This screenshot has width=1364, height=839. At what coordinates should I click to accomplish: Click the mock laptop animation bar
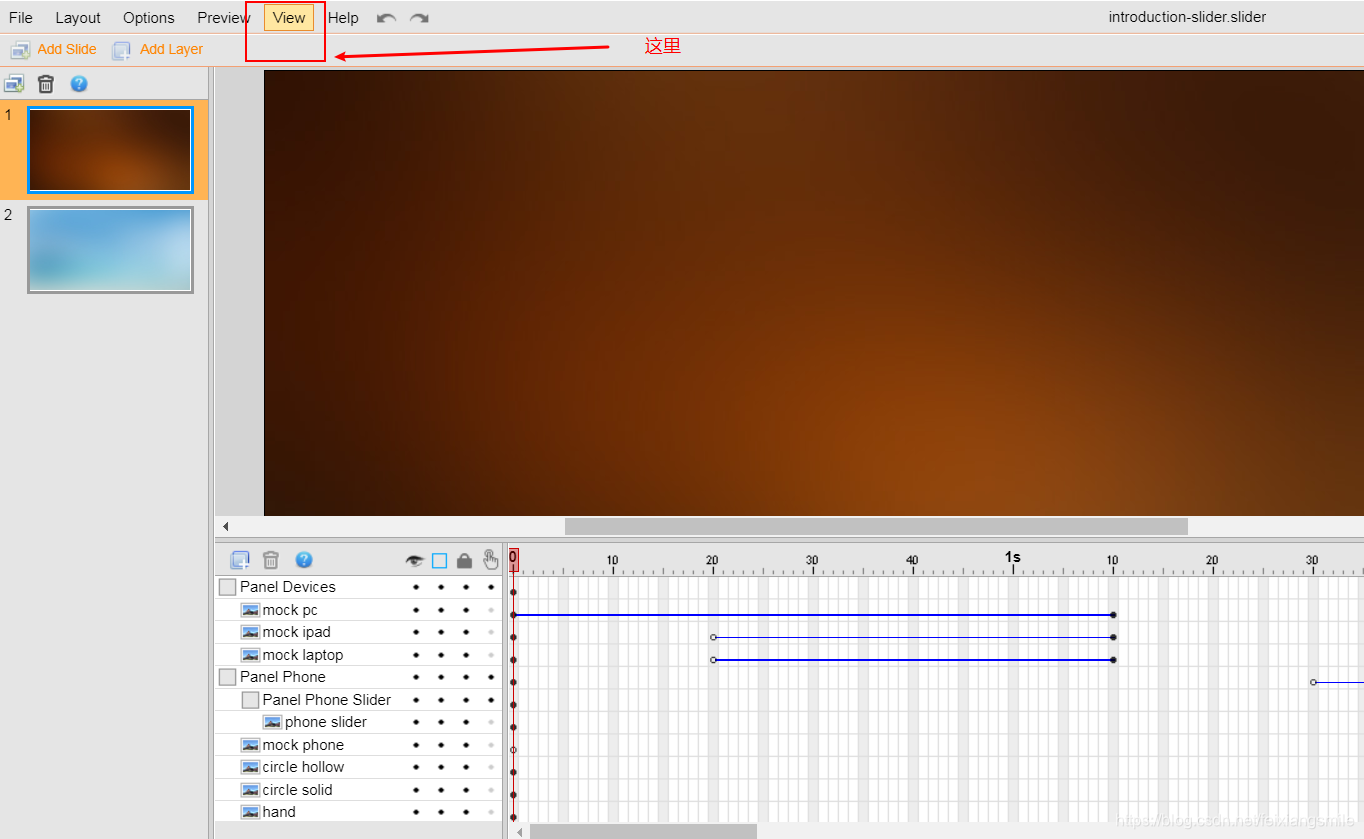(x=913, y=660)
